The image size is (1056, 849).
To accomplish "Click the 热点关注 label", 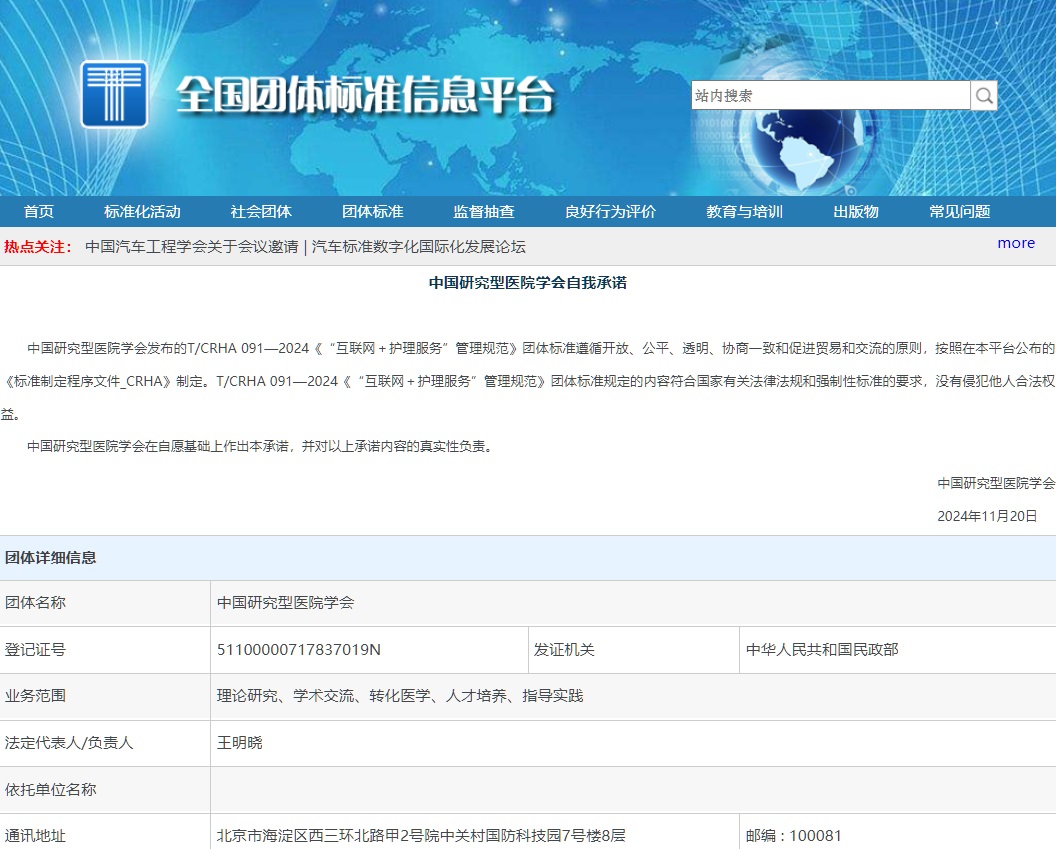I will click(x=37, y=246).
